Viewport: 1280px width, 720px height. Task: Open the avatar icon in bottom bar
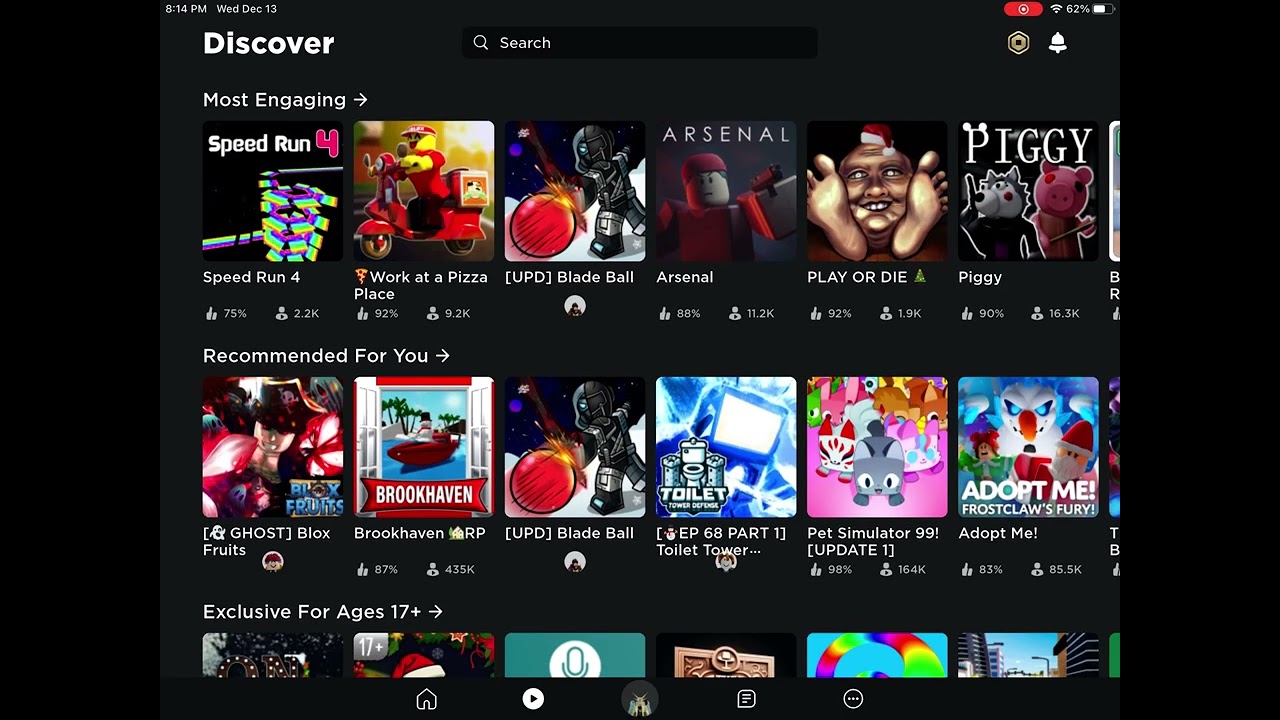click(640, 699)
